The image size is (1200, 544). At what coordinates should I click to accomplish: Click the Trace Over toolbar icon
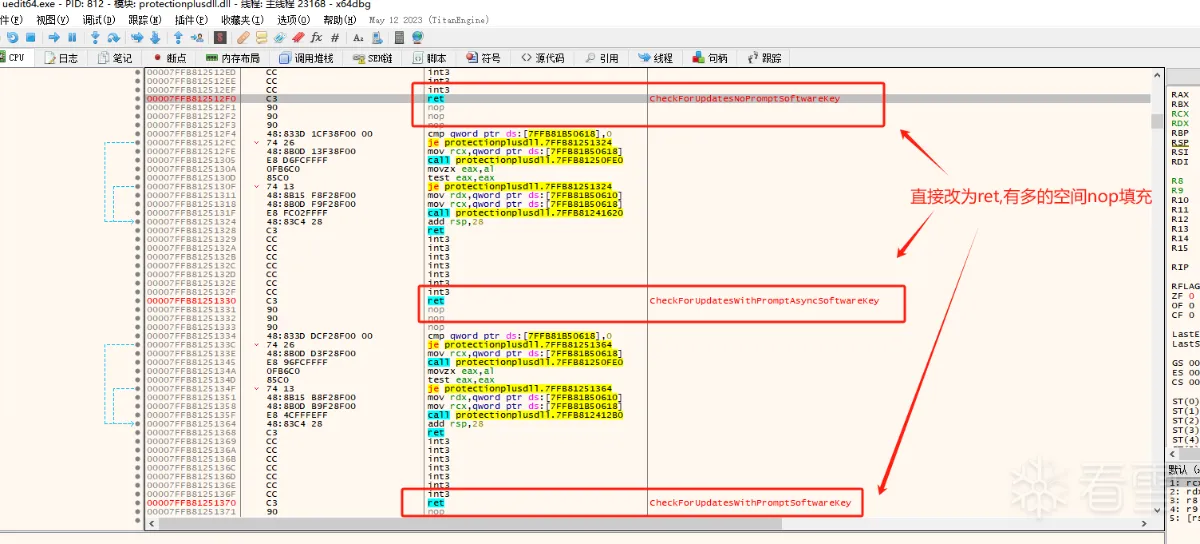coord(155,38)
